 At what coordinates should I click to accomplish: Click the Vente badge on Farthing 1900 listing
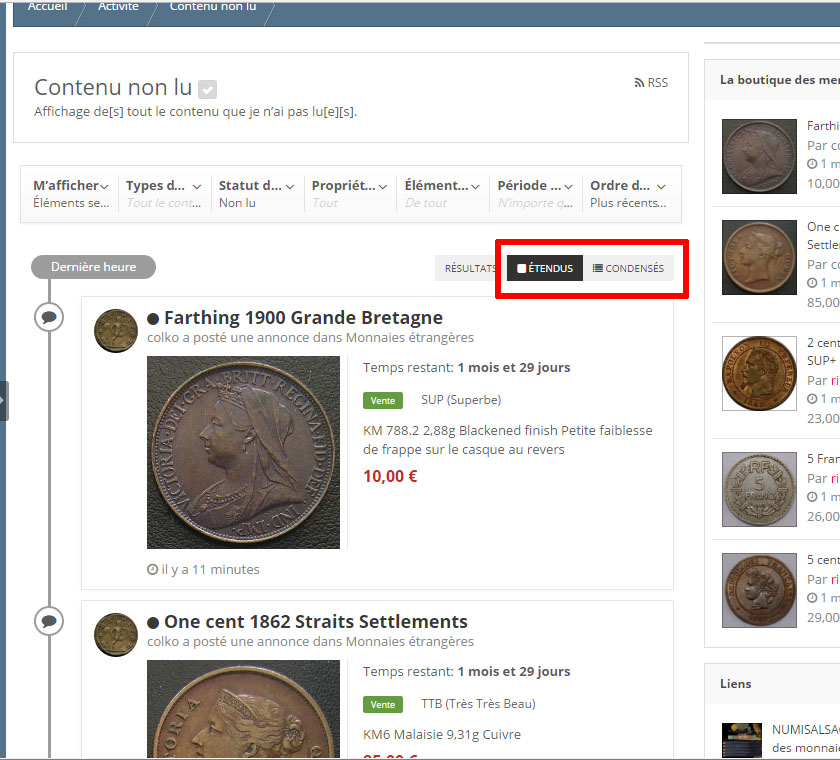point(382,401)
